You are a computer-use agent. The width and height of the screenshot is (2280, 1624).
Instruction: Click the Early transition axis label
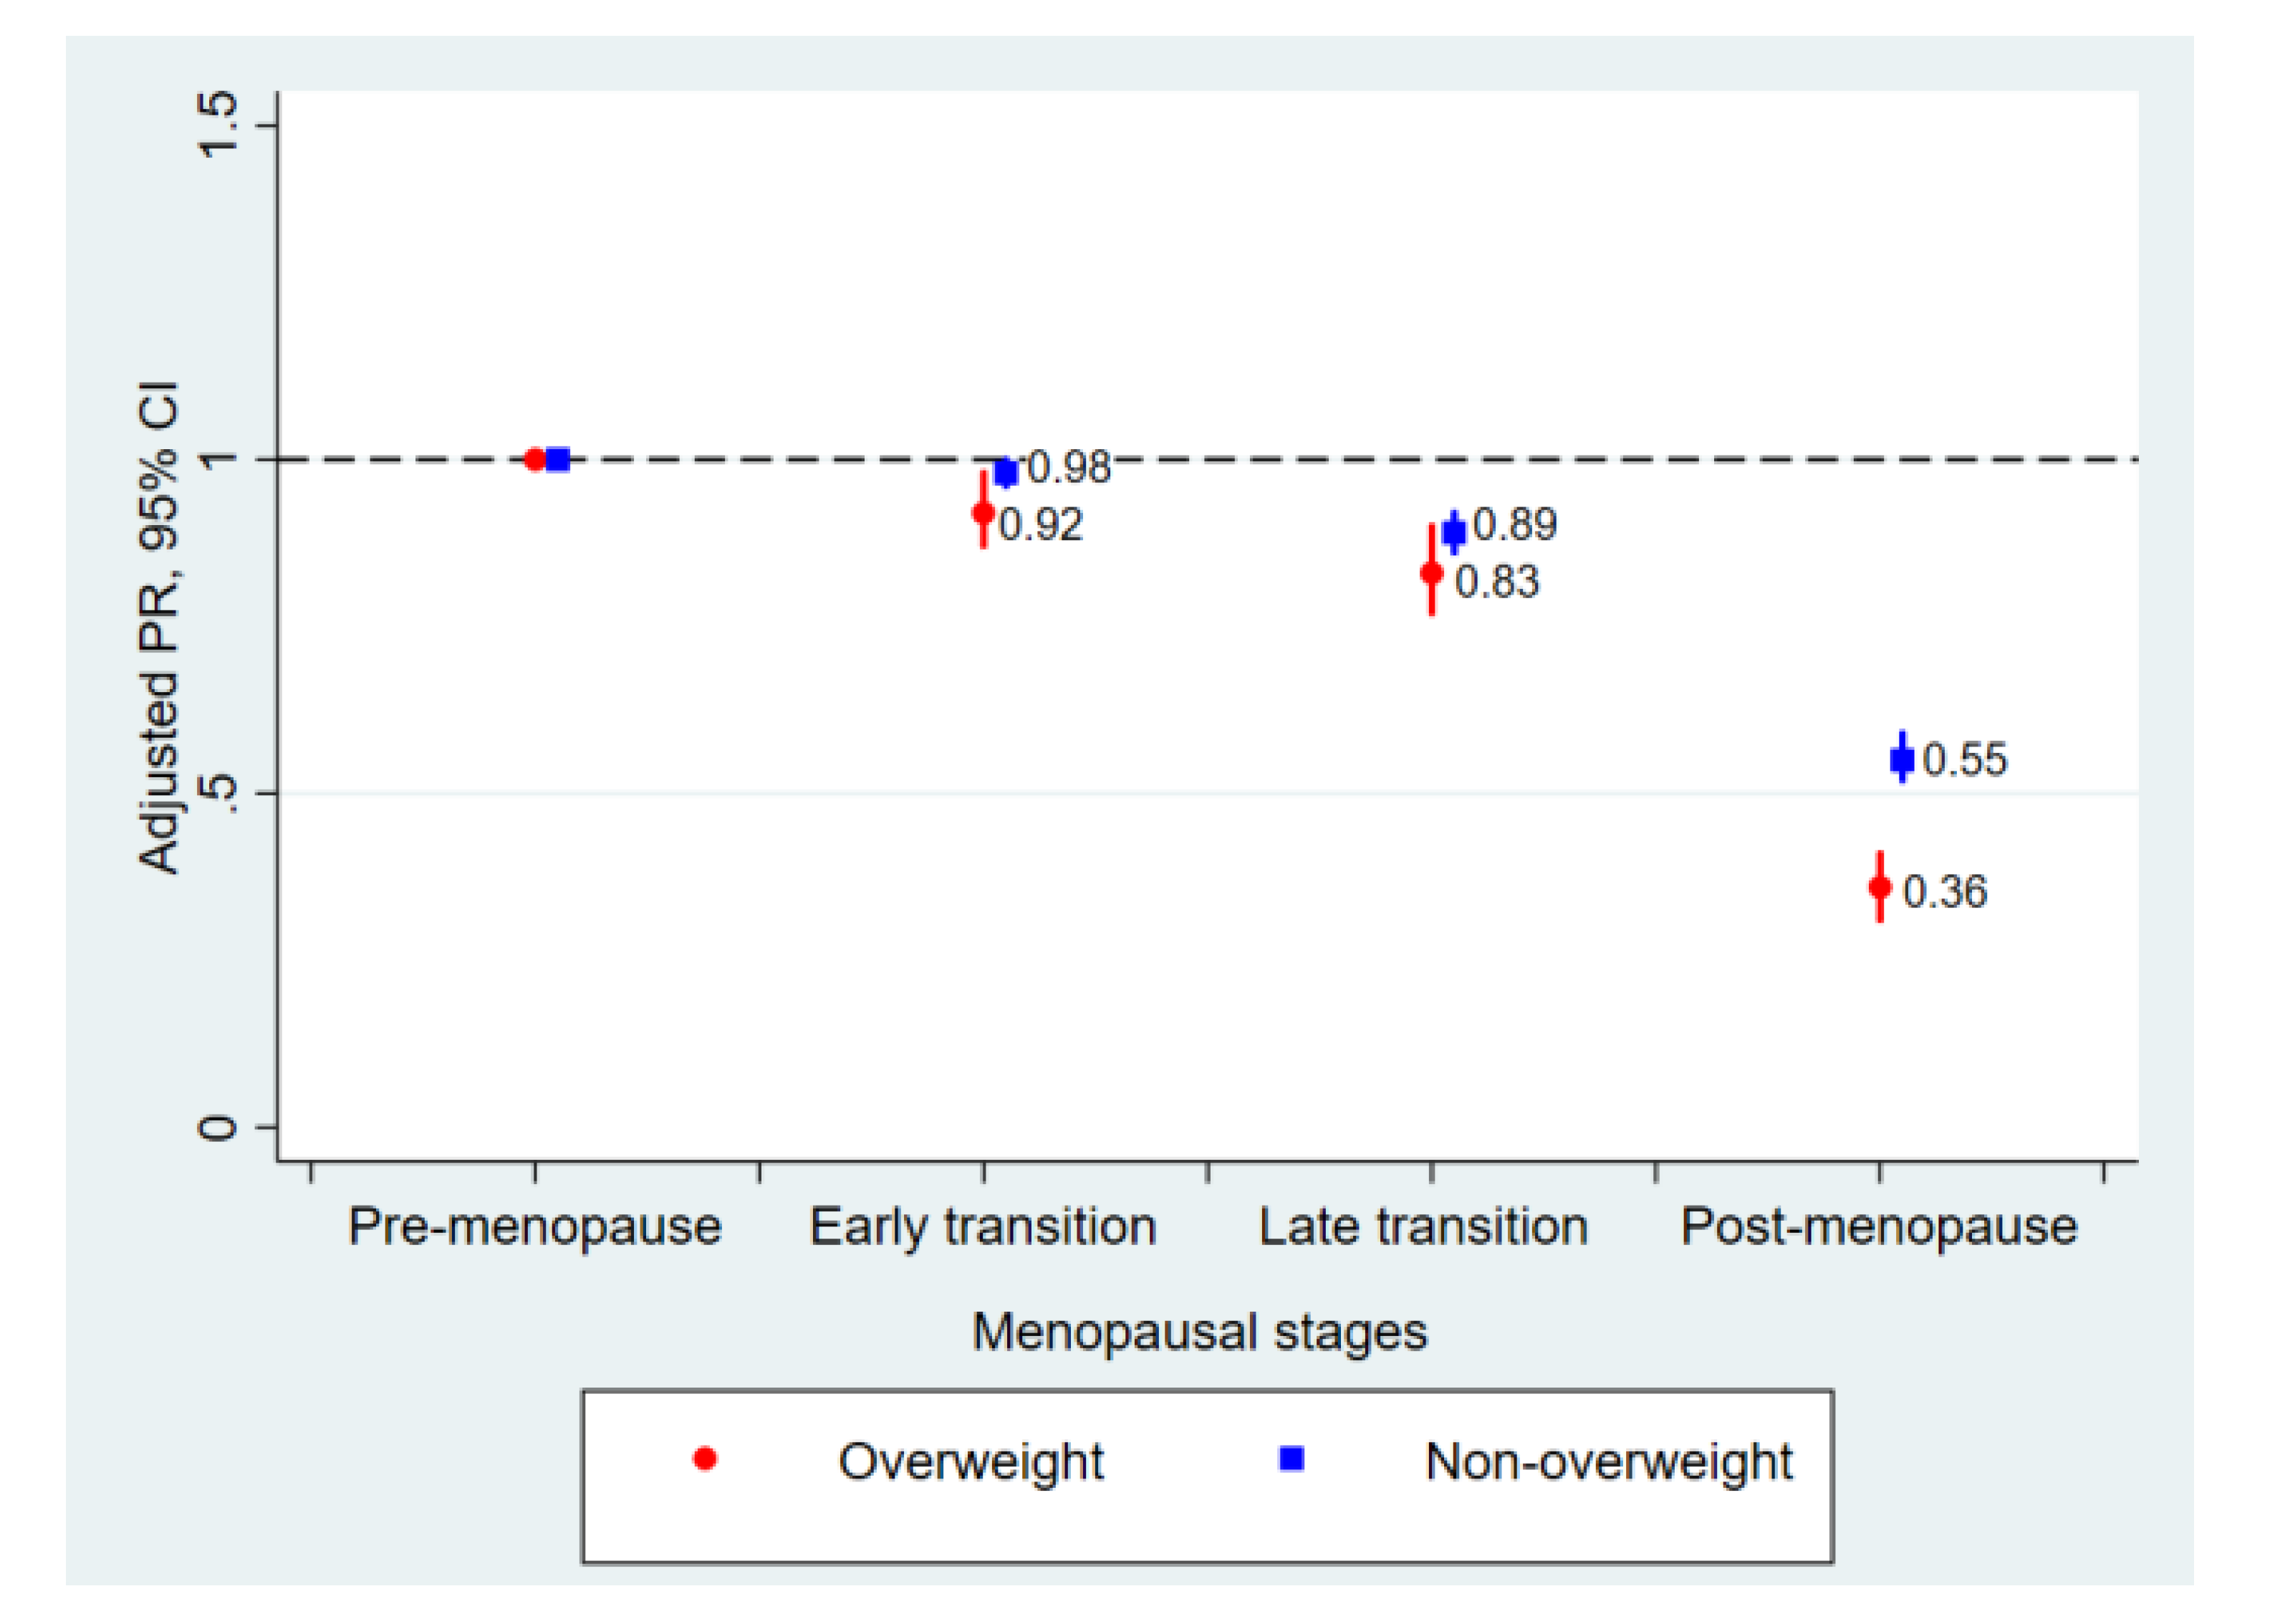(983, 1226)
